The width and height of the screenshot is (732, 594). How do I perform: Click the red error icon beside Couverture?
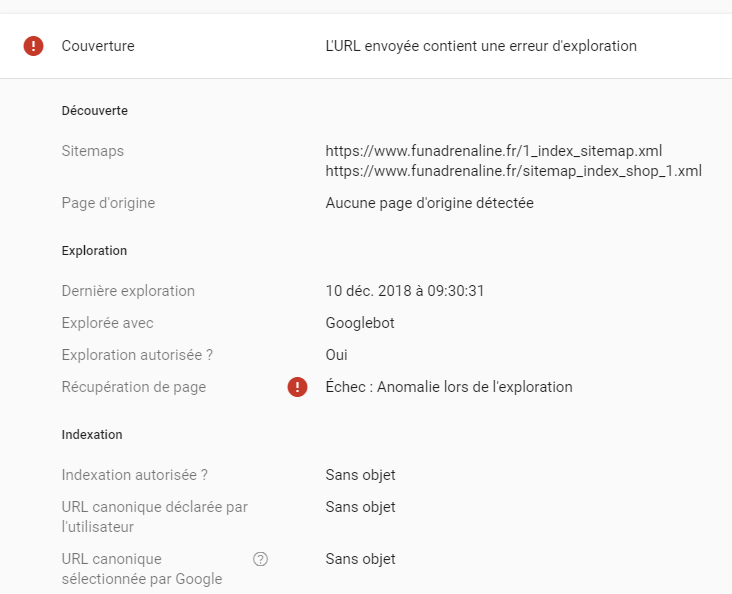pyautogui.click(x=34, y=46)
